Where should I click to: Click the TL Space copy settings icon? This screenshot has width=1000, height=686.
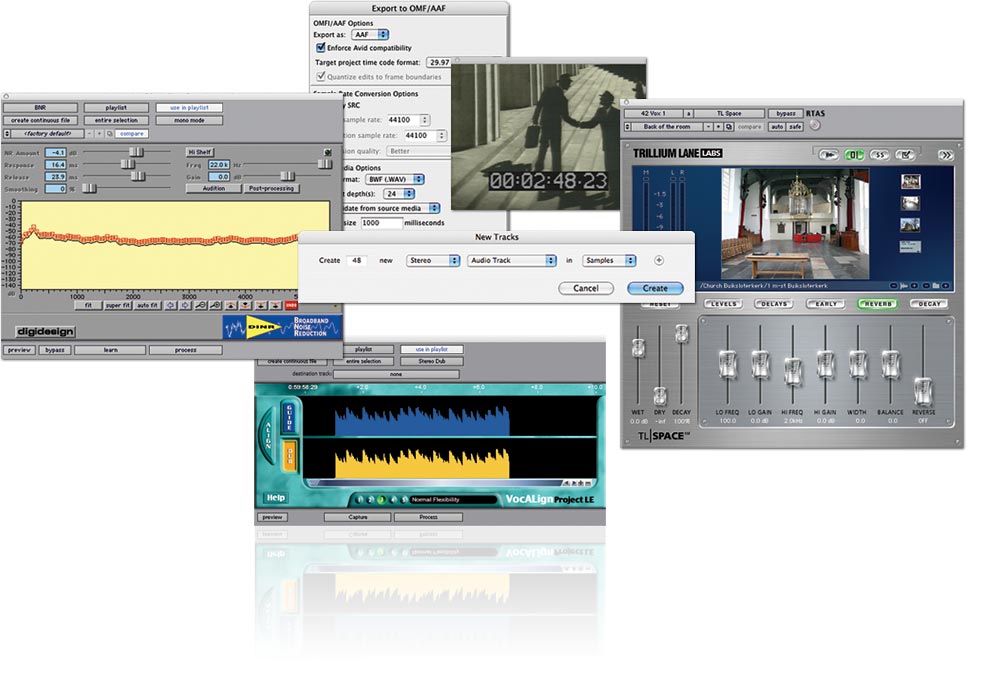(729, 127)
